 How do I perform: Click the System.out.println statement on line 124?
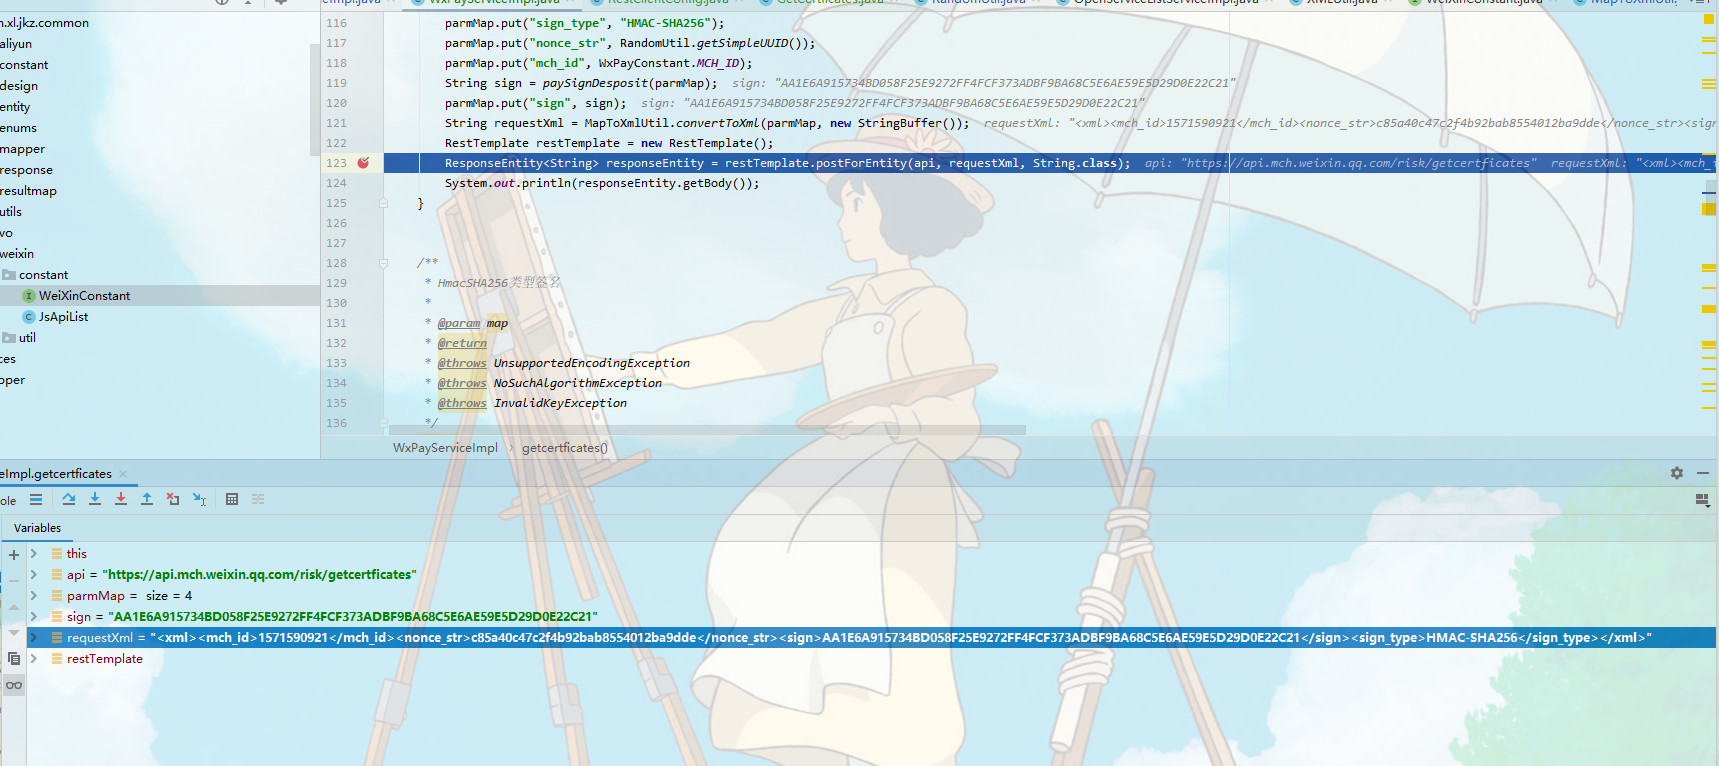[x=602, y=183]
